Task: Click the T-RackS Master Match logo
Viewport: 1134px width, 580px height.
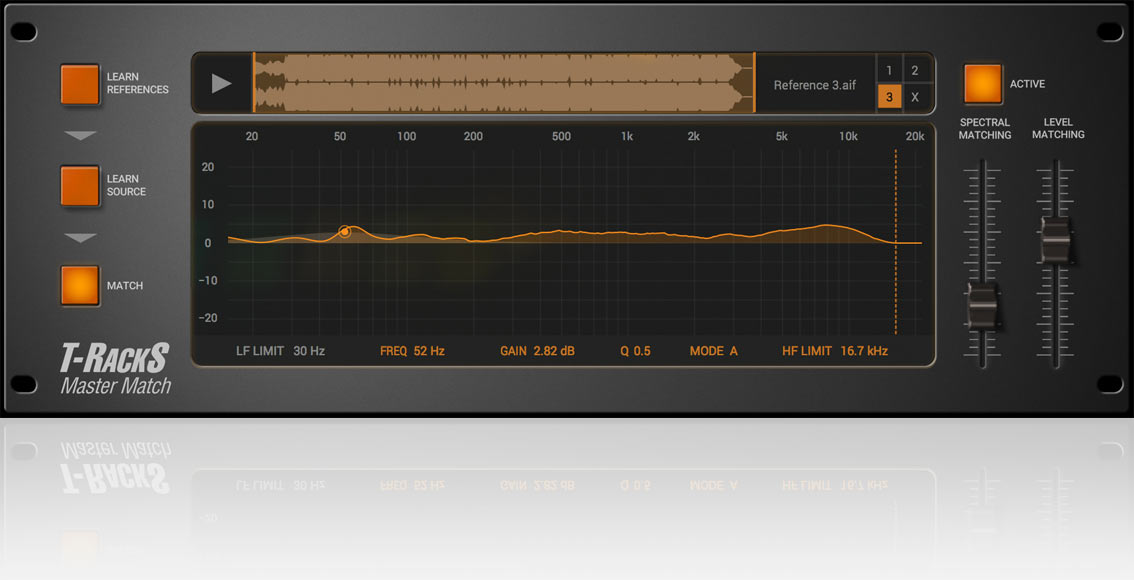Action: (x=116, y=370)
